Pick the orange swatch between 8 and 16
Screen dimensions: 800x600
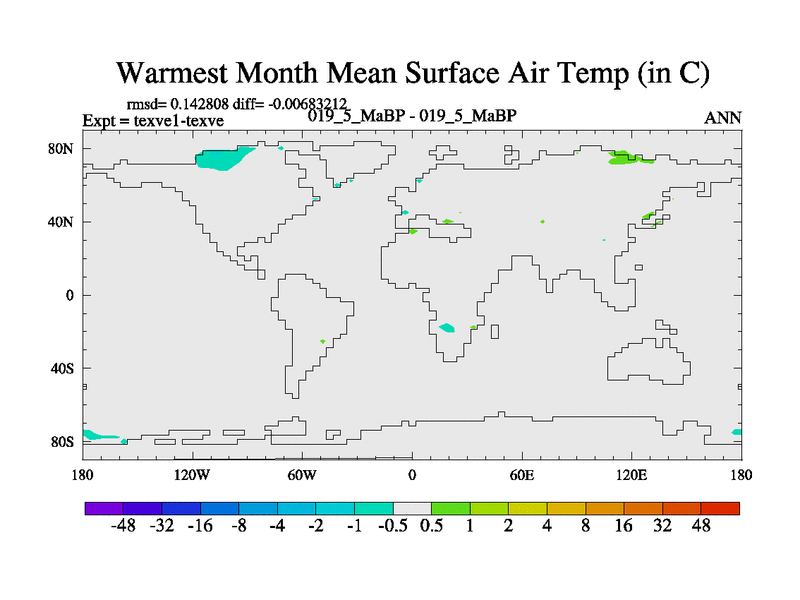[x=605, y=508]
